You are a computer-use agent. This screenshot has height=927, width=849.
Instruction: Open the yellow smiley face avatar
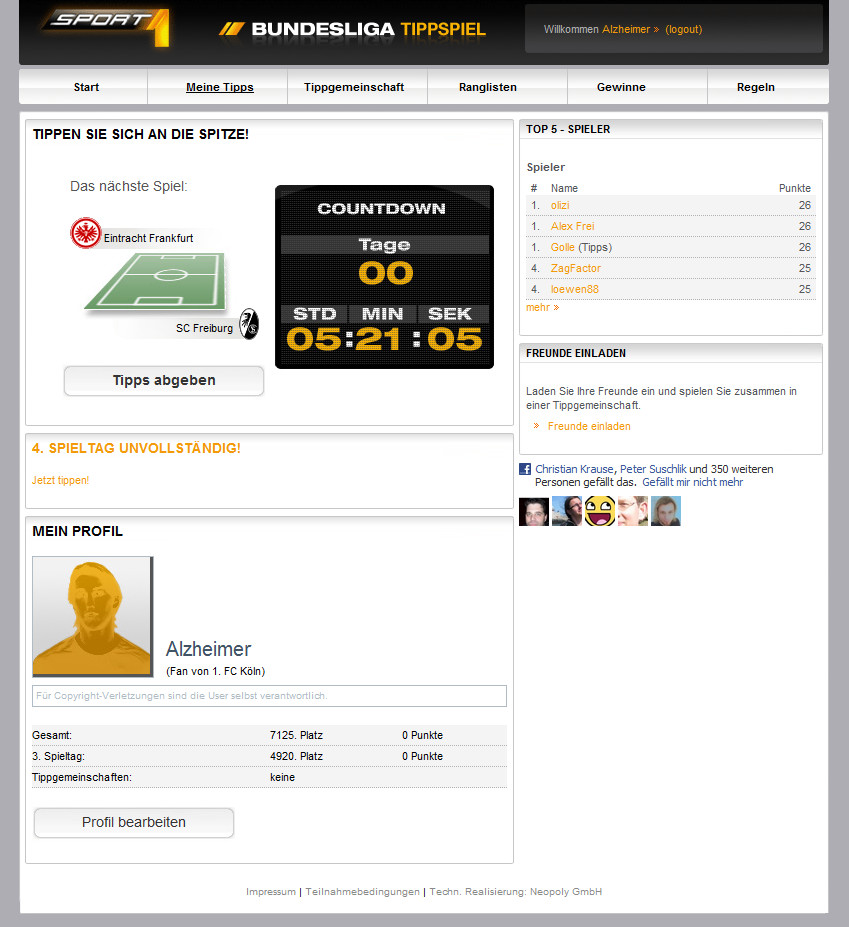coord(600,511)
